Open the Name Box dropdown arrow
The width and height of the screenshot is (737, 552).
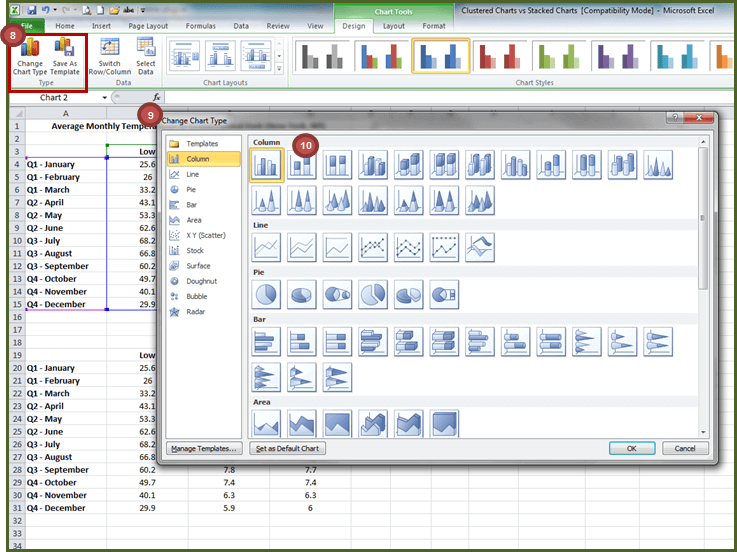click(105, 98)
